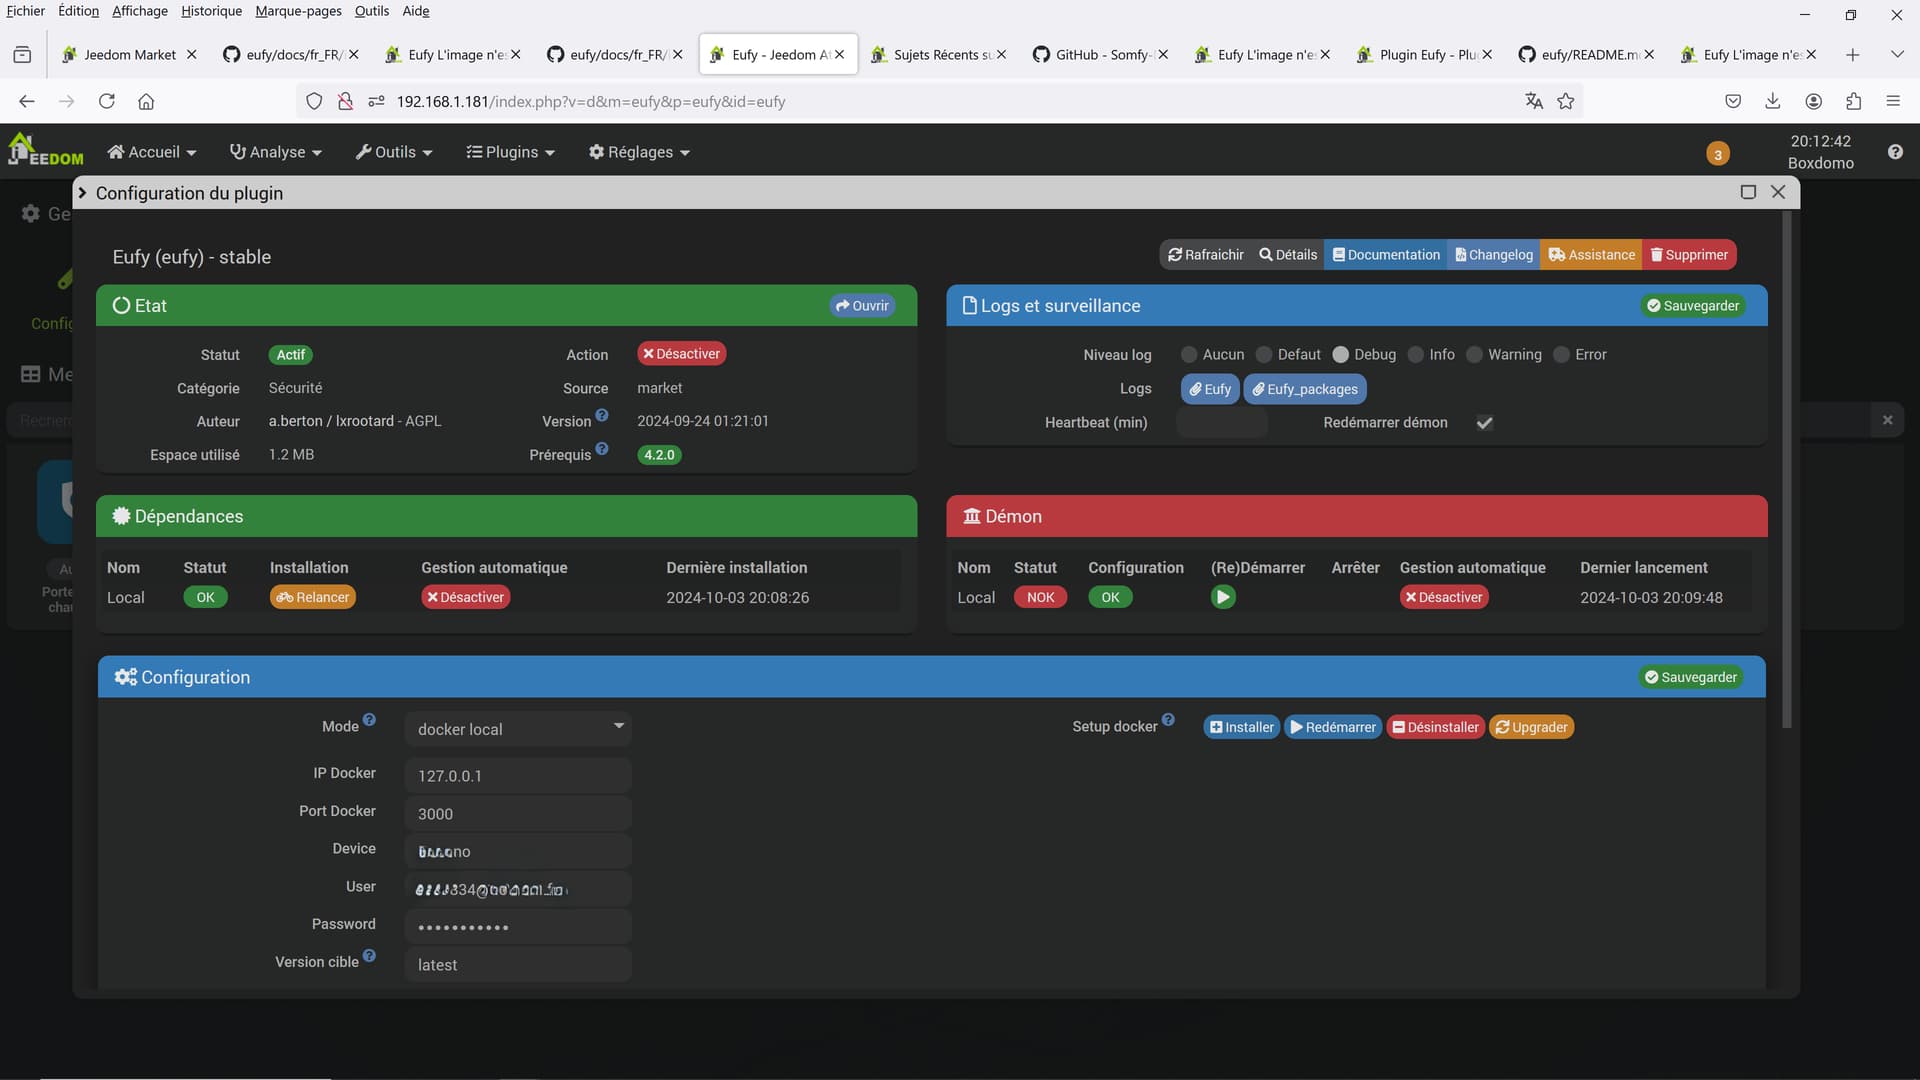This screenshot has height=1080, width=1920.
Task: Open a new browser tab with plus icon
Action: point(1852,55)
